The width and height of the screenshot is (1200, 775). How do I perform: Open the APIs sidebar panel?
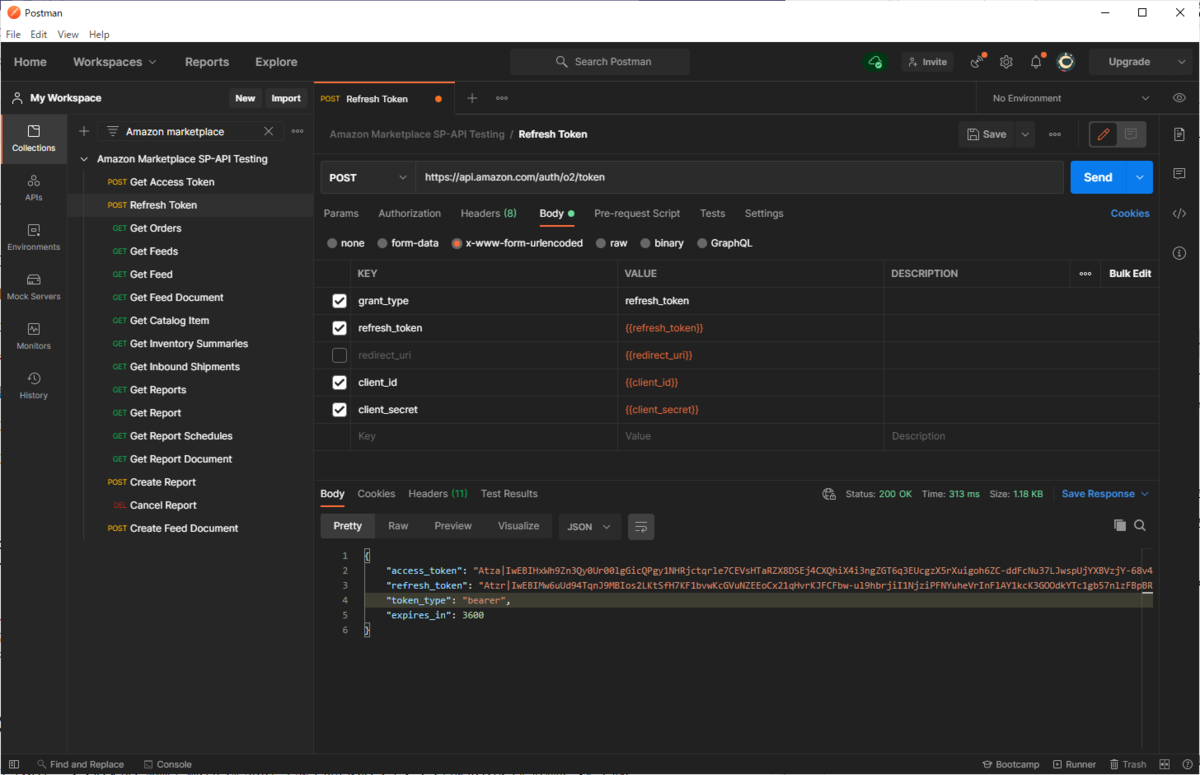pos(33,188)
